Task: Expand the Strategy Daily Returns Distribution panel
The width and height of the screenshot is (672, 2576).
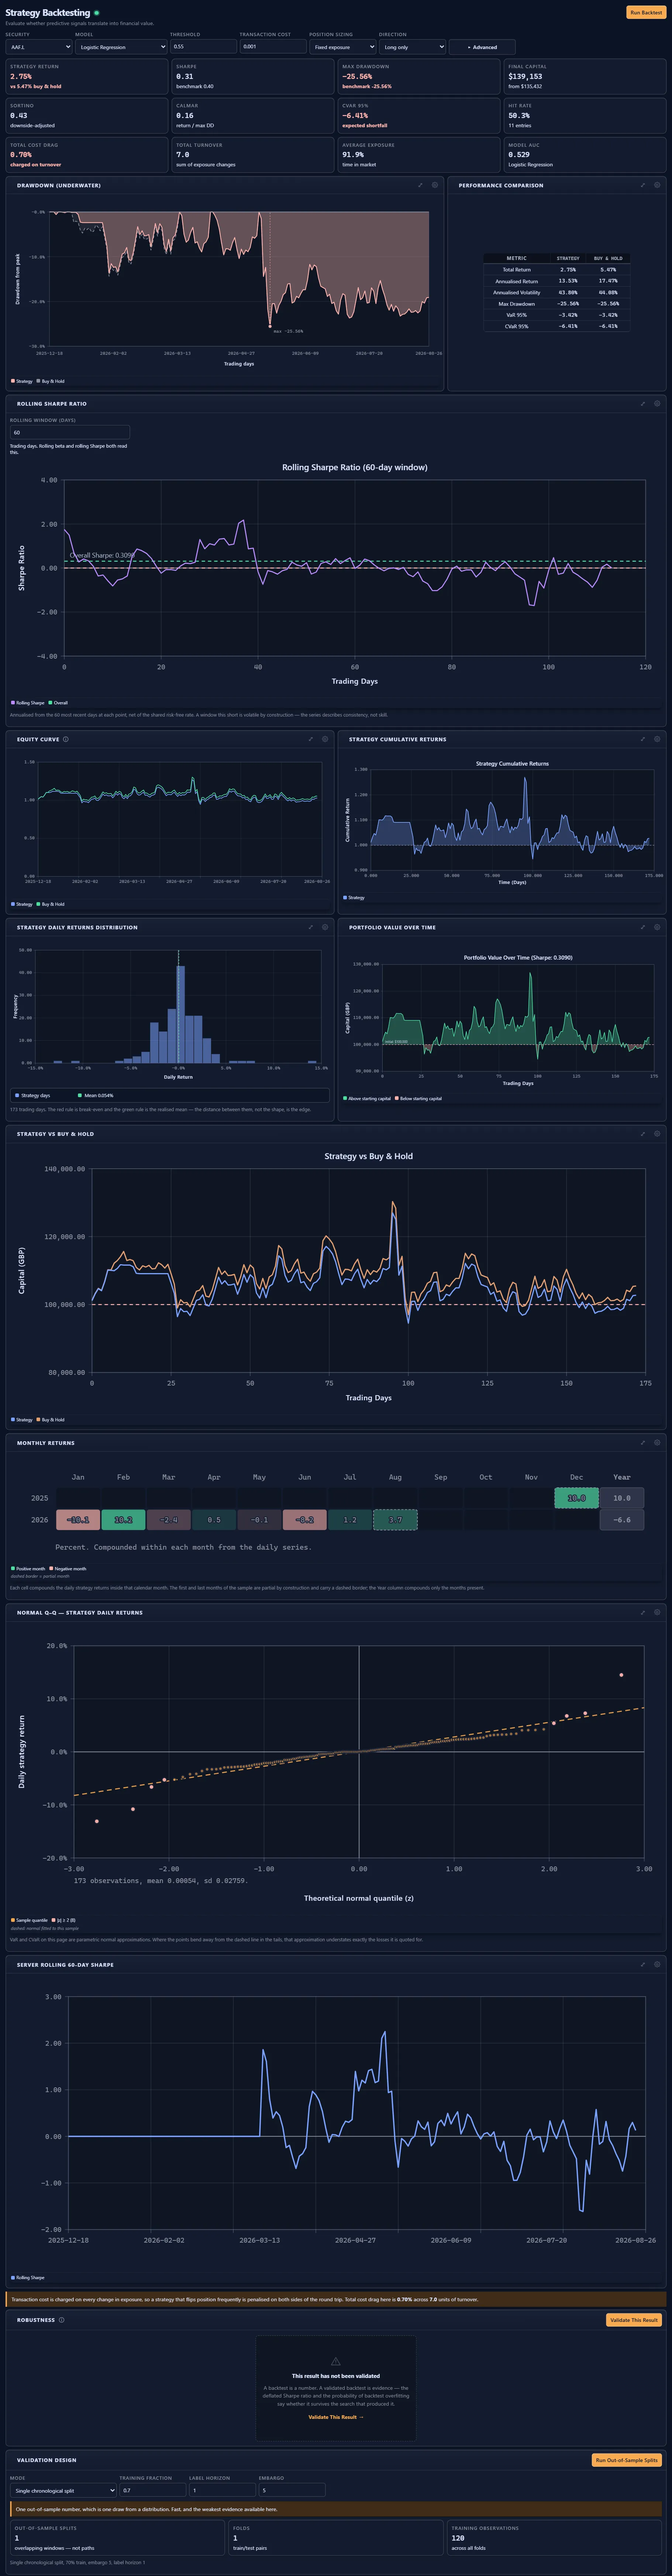Action: point(311,927)
